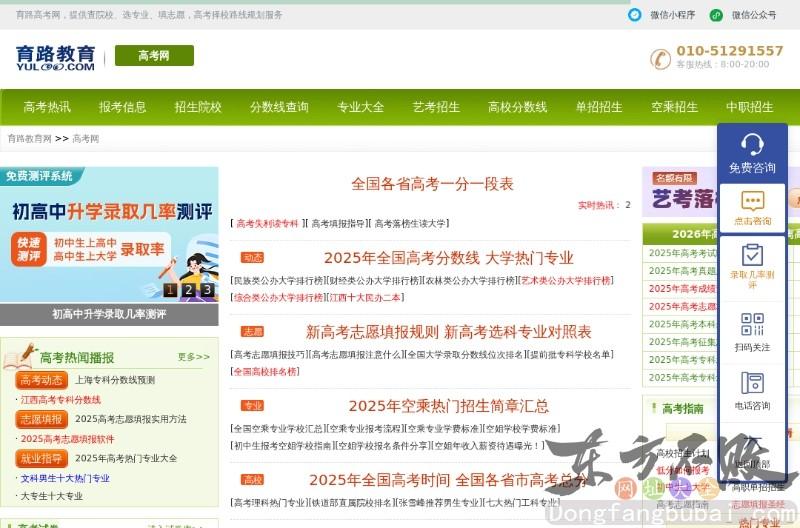Click the chat bubble 点击咨询 icon

click(x=753, y=201)
